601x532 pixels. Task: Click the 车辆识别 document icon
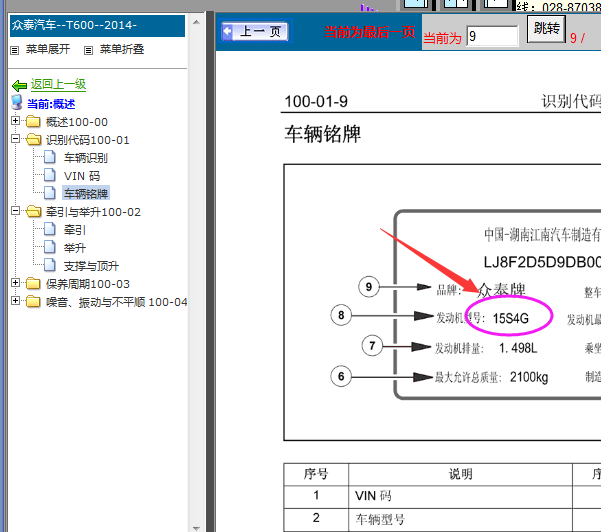click(x=49, y=157)
